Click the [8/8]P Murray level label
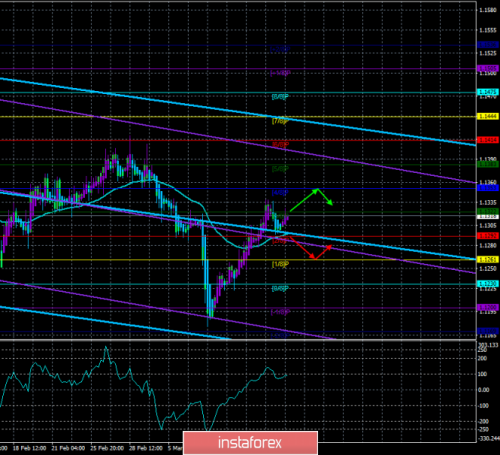The width and height of the screenshot is (500, 455). 280,97
